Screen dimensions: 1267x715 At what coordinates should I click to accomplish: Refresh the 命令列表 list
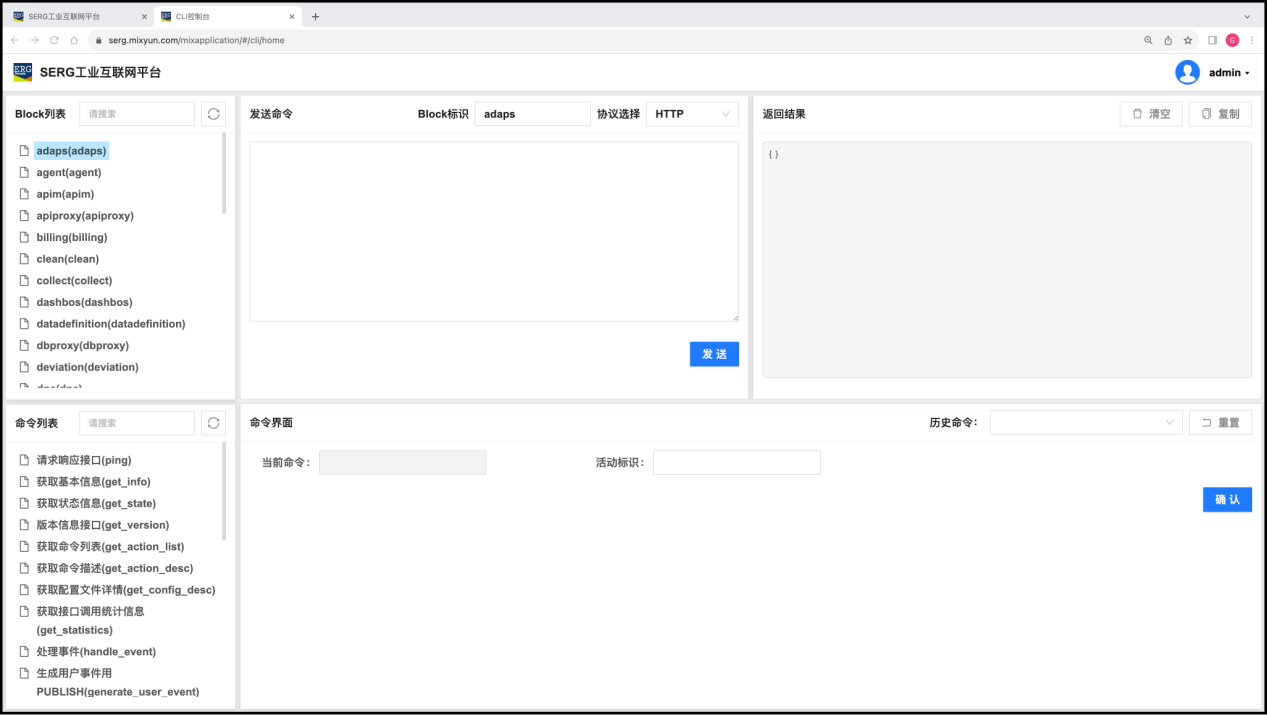point(213,423)
